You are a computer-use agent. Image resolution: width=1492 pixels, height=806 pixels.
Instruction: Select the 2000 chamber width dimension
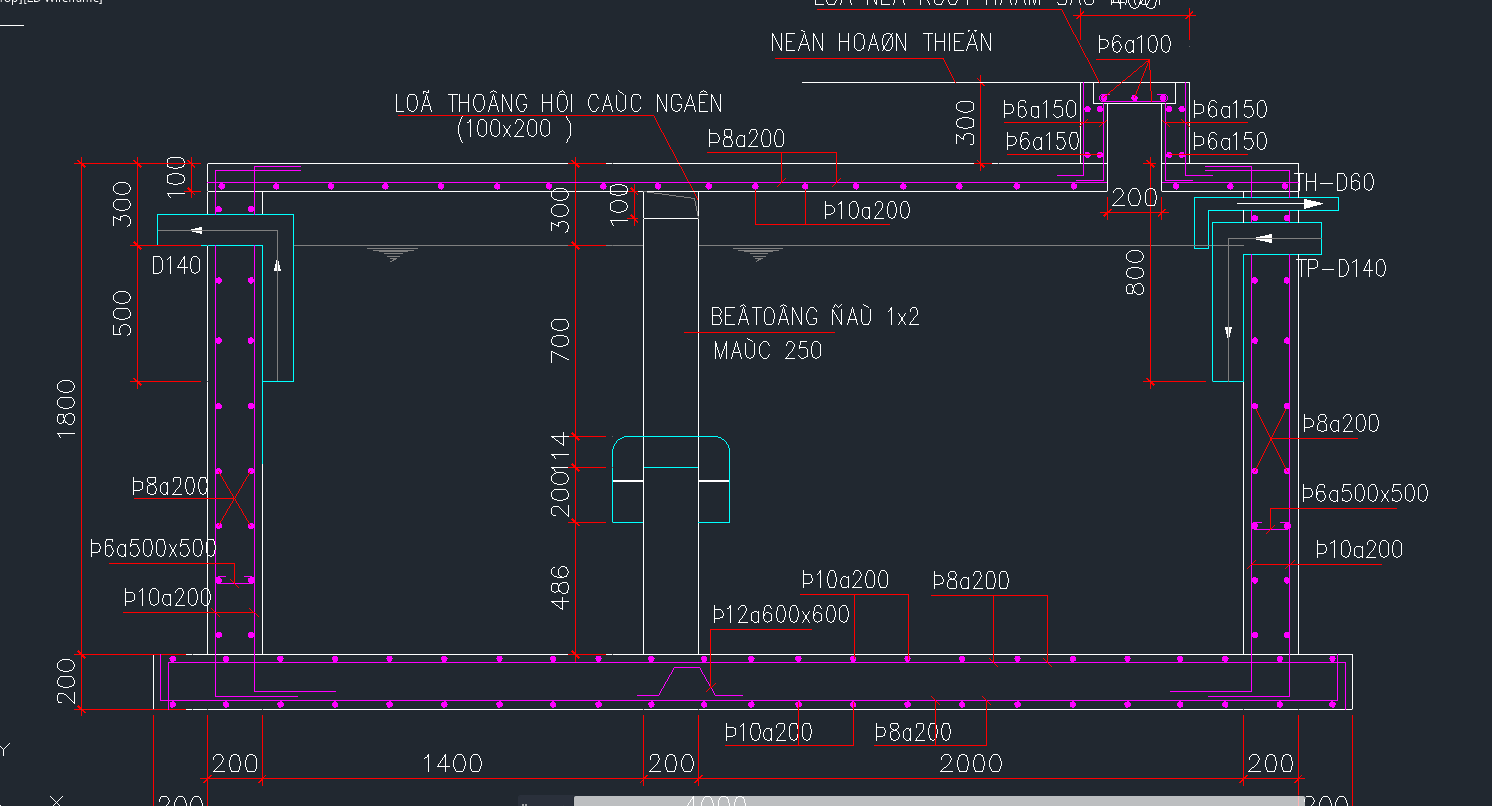970,764
